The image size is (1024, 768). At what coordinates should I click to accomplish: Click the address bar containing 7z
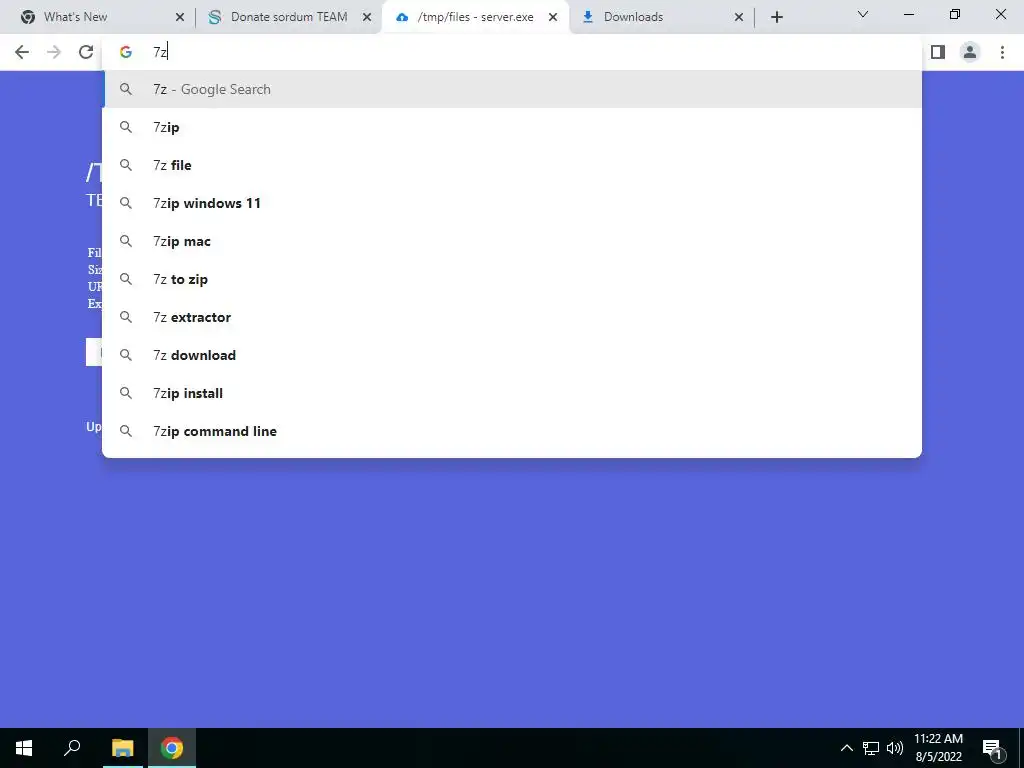[511, 52]
